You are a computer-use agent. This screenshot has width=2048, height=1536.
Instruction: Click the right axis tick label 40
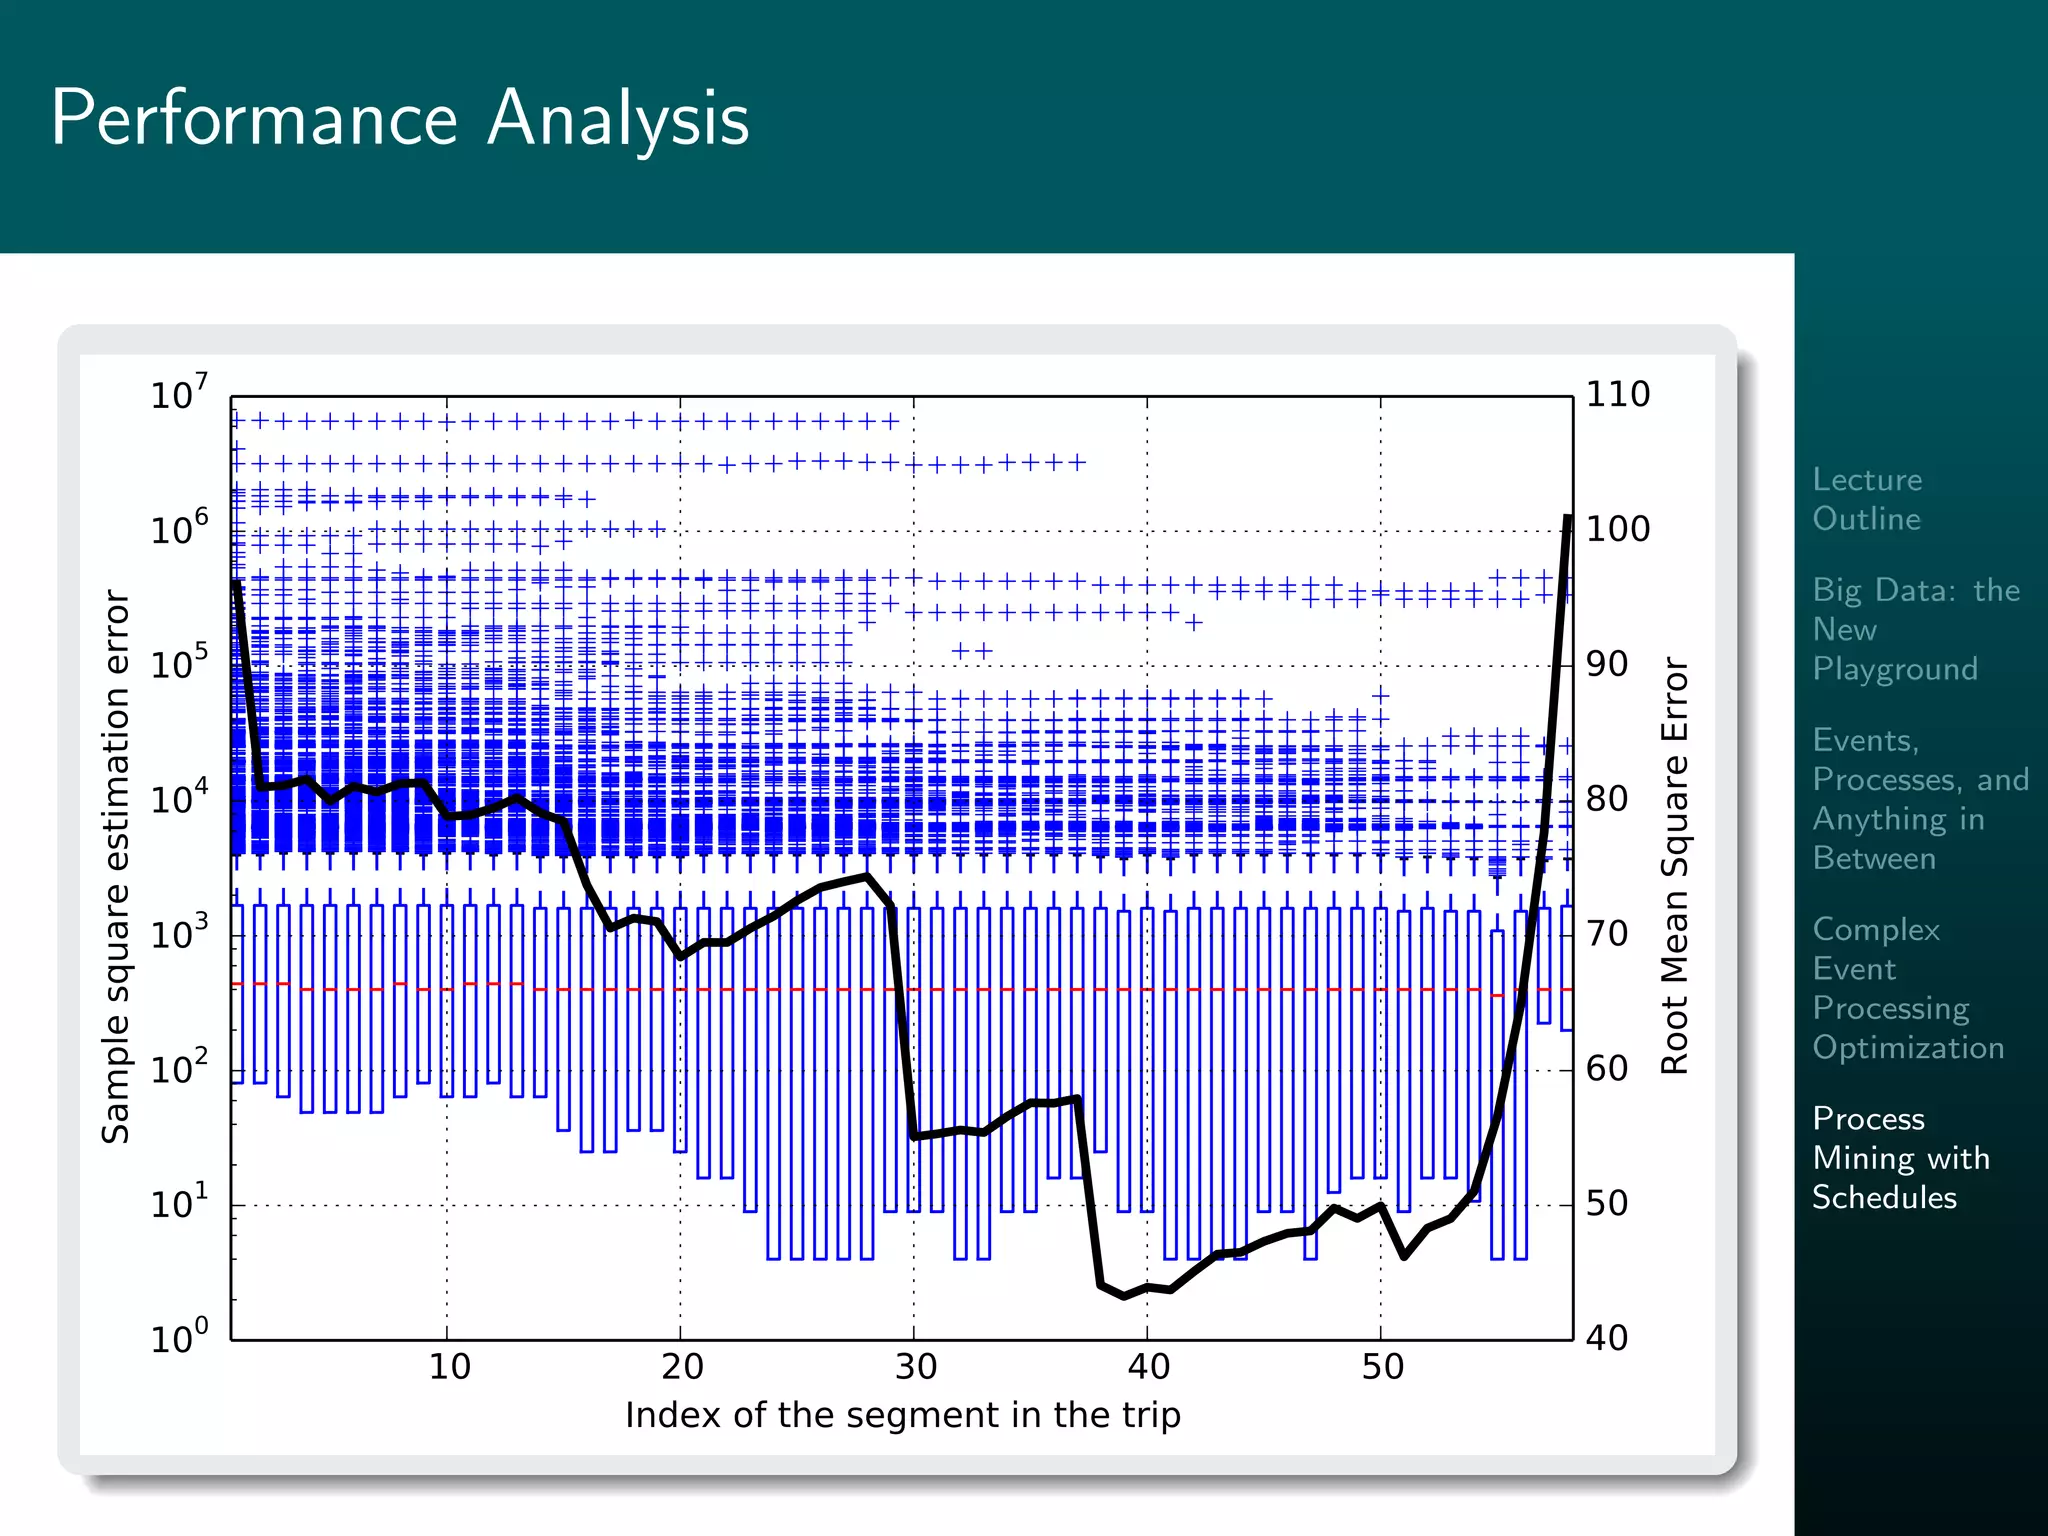[1607, 1338]
